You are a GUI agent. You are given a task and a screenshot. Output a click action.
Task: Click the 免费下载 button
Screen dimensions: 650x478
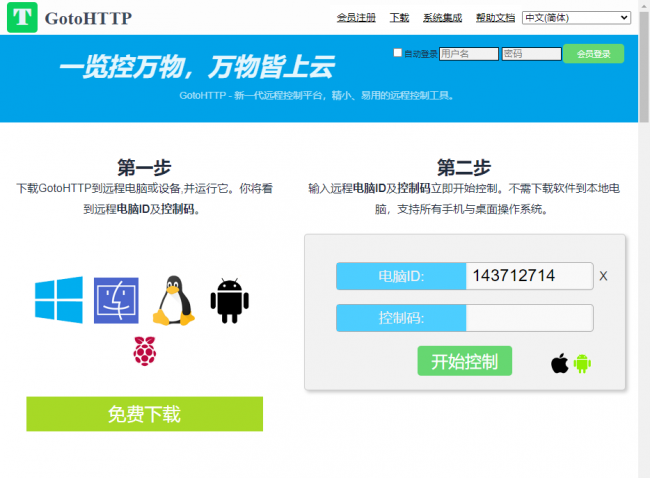point(145,414)
